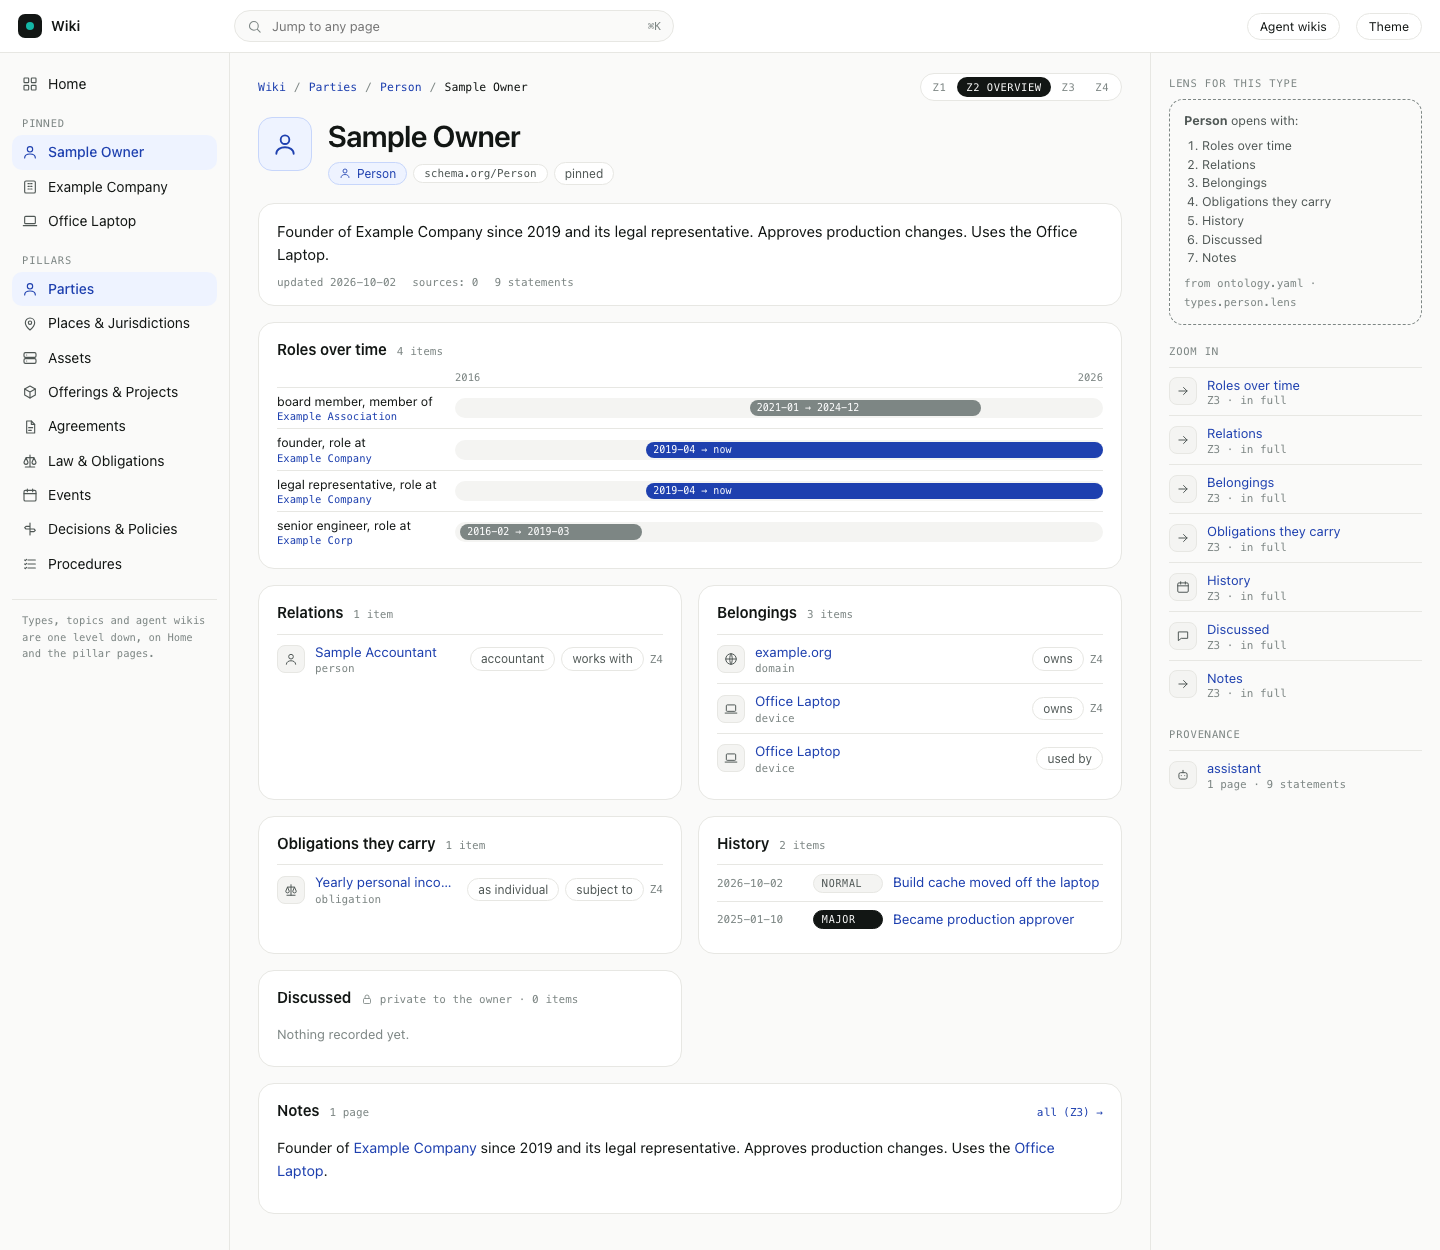The width and height of the screenshot is (1440, 1250).
Task: Click the person icon beside Sample Accountant
Action: 291,659
